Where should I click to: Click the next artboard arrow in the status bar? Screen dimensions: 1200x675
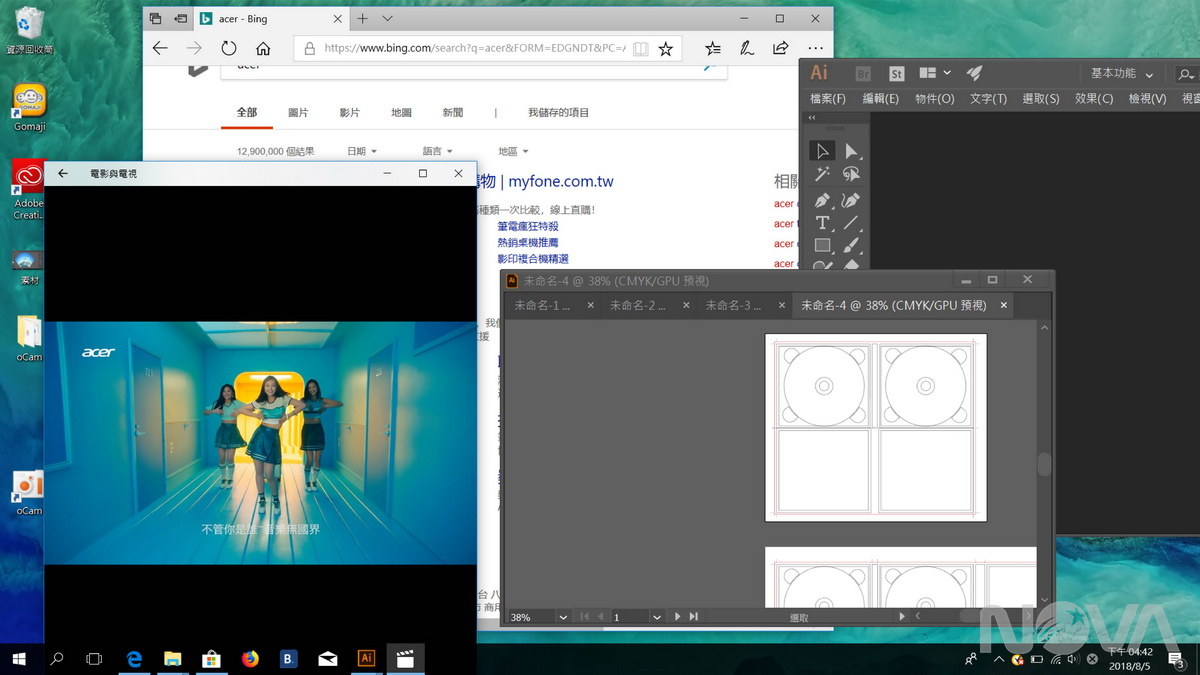[x=678, y=617]
